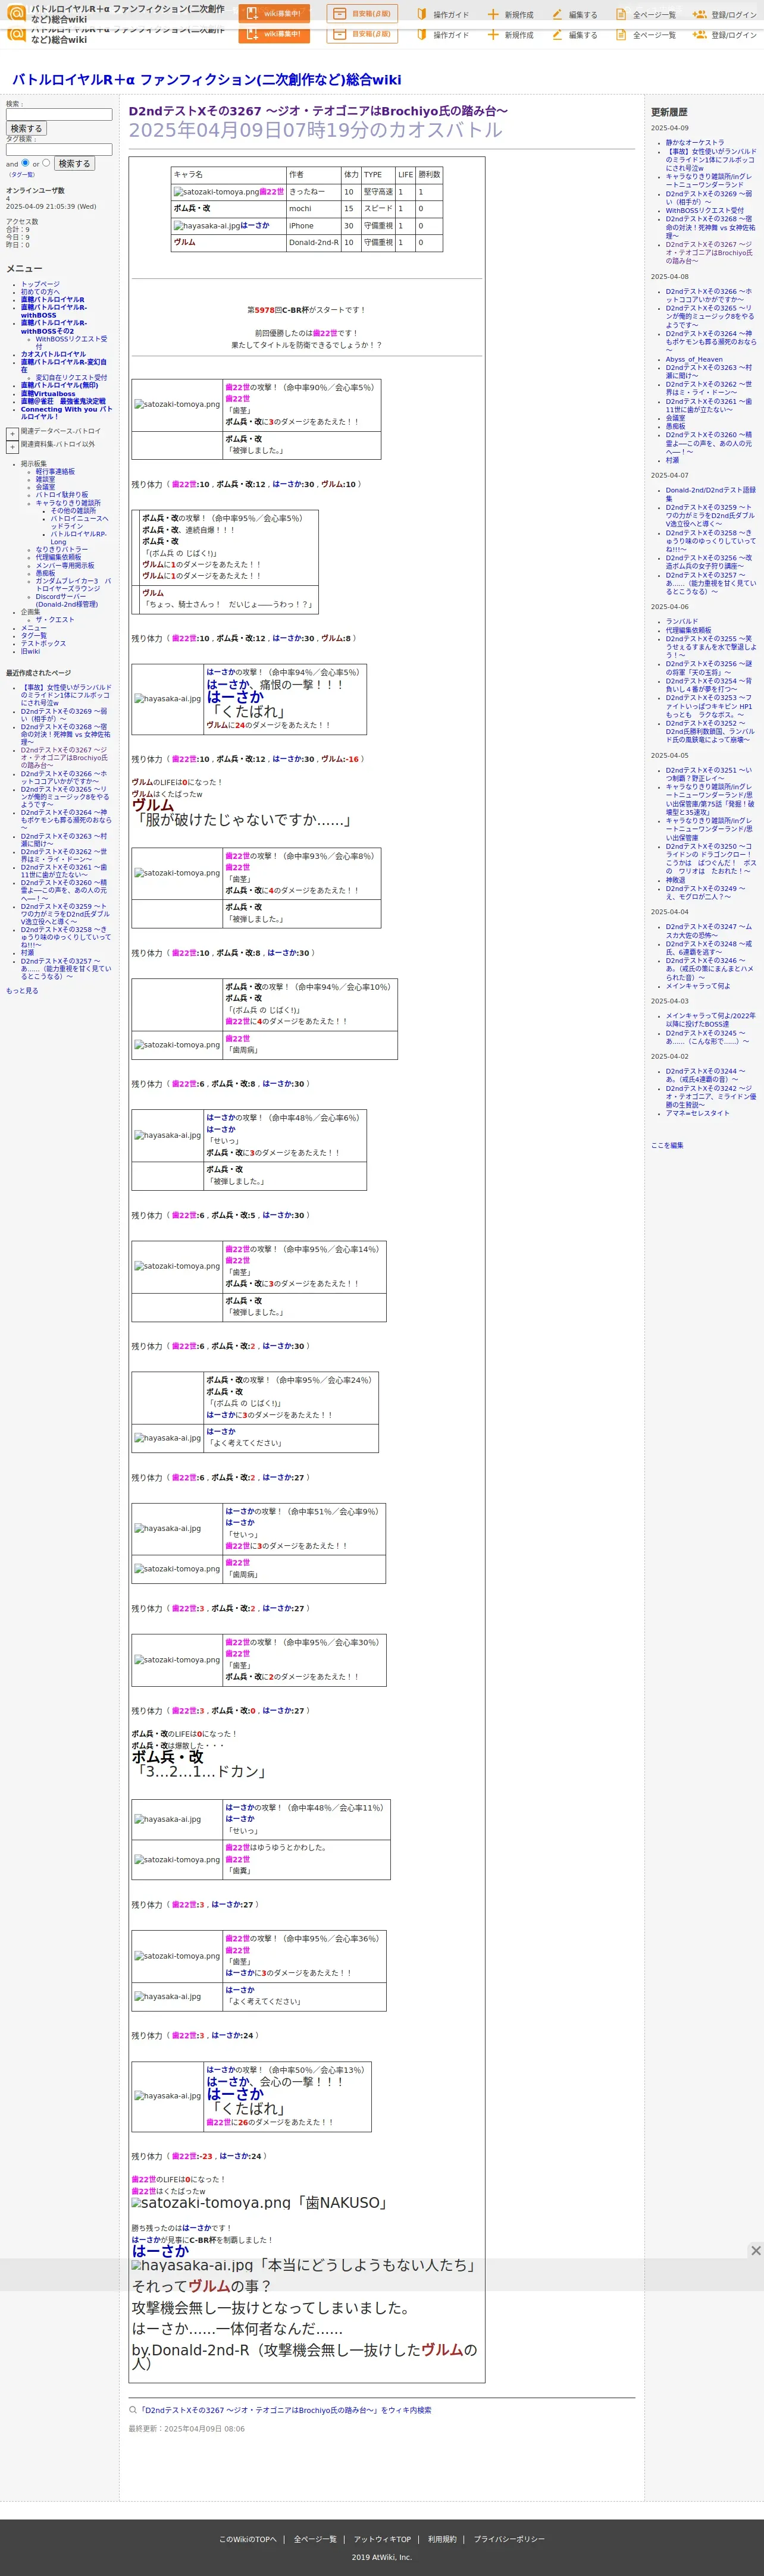Open その他の雑談所 link
The image size is (764, 2576).
pyautogui.click(x=74, y=511)
